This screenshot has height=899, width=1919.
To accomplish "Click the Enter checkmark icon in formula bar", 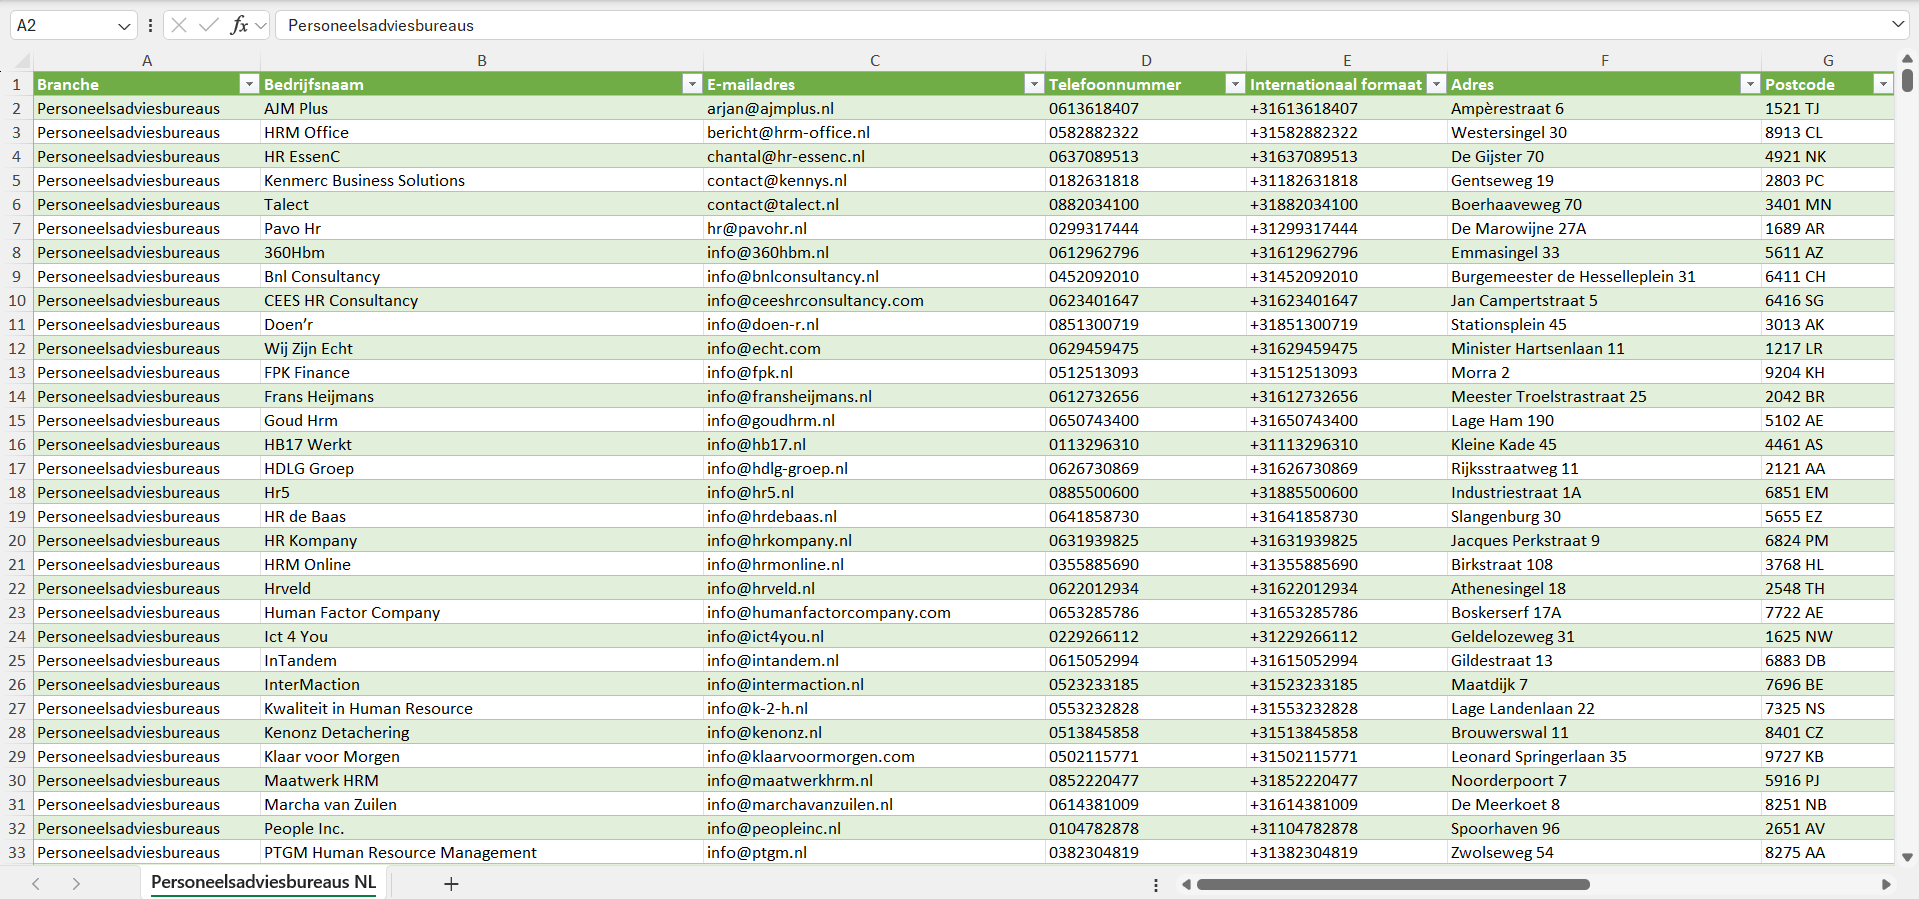I will [x=209, y=25].
